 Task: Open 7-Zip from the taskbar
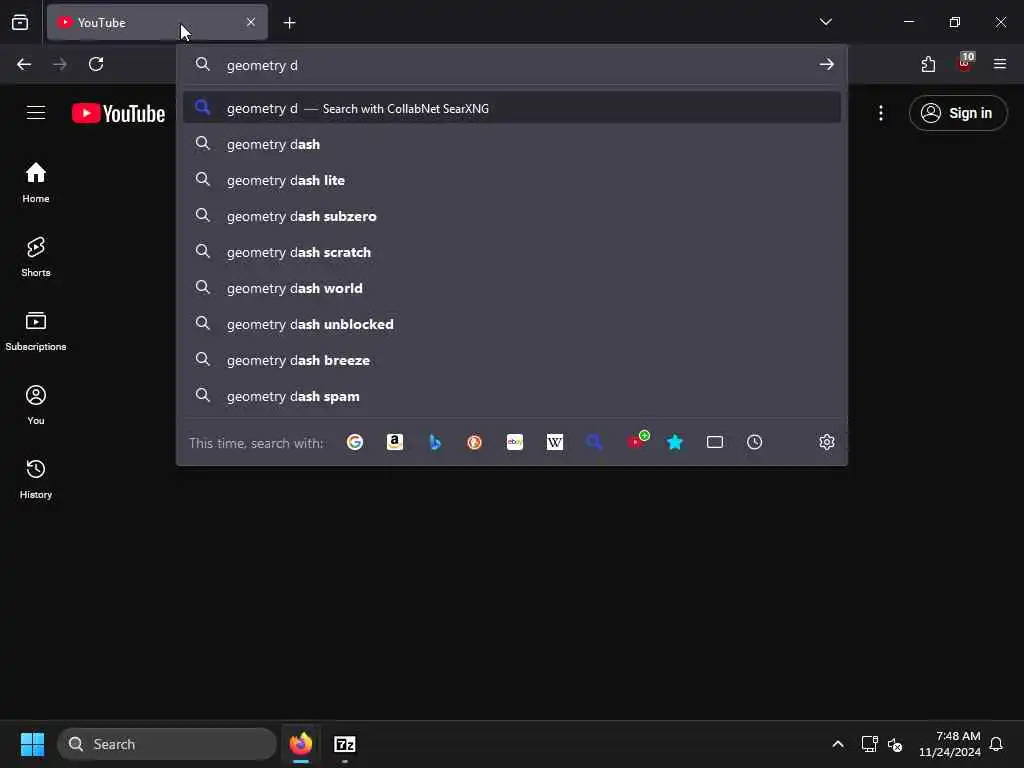coord(345,744)
